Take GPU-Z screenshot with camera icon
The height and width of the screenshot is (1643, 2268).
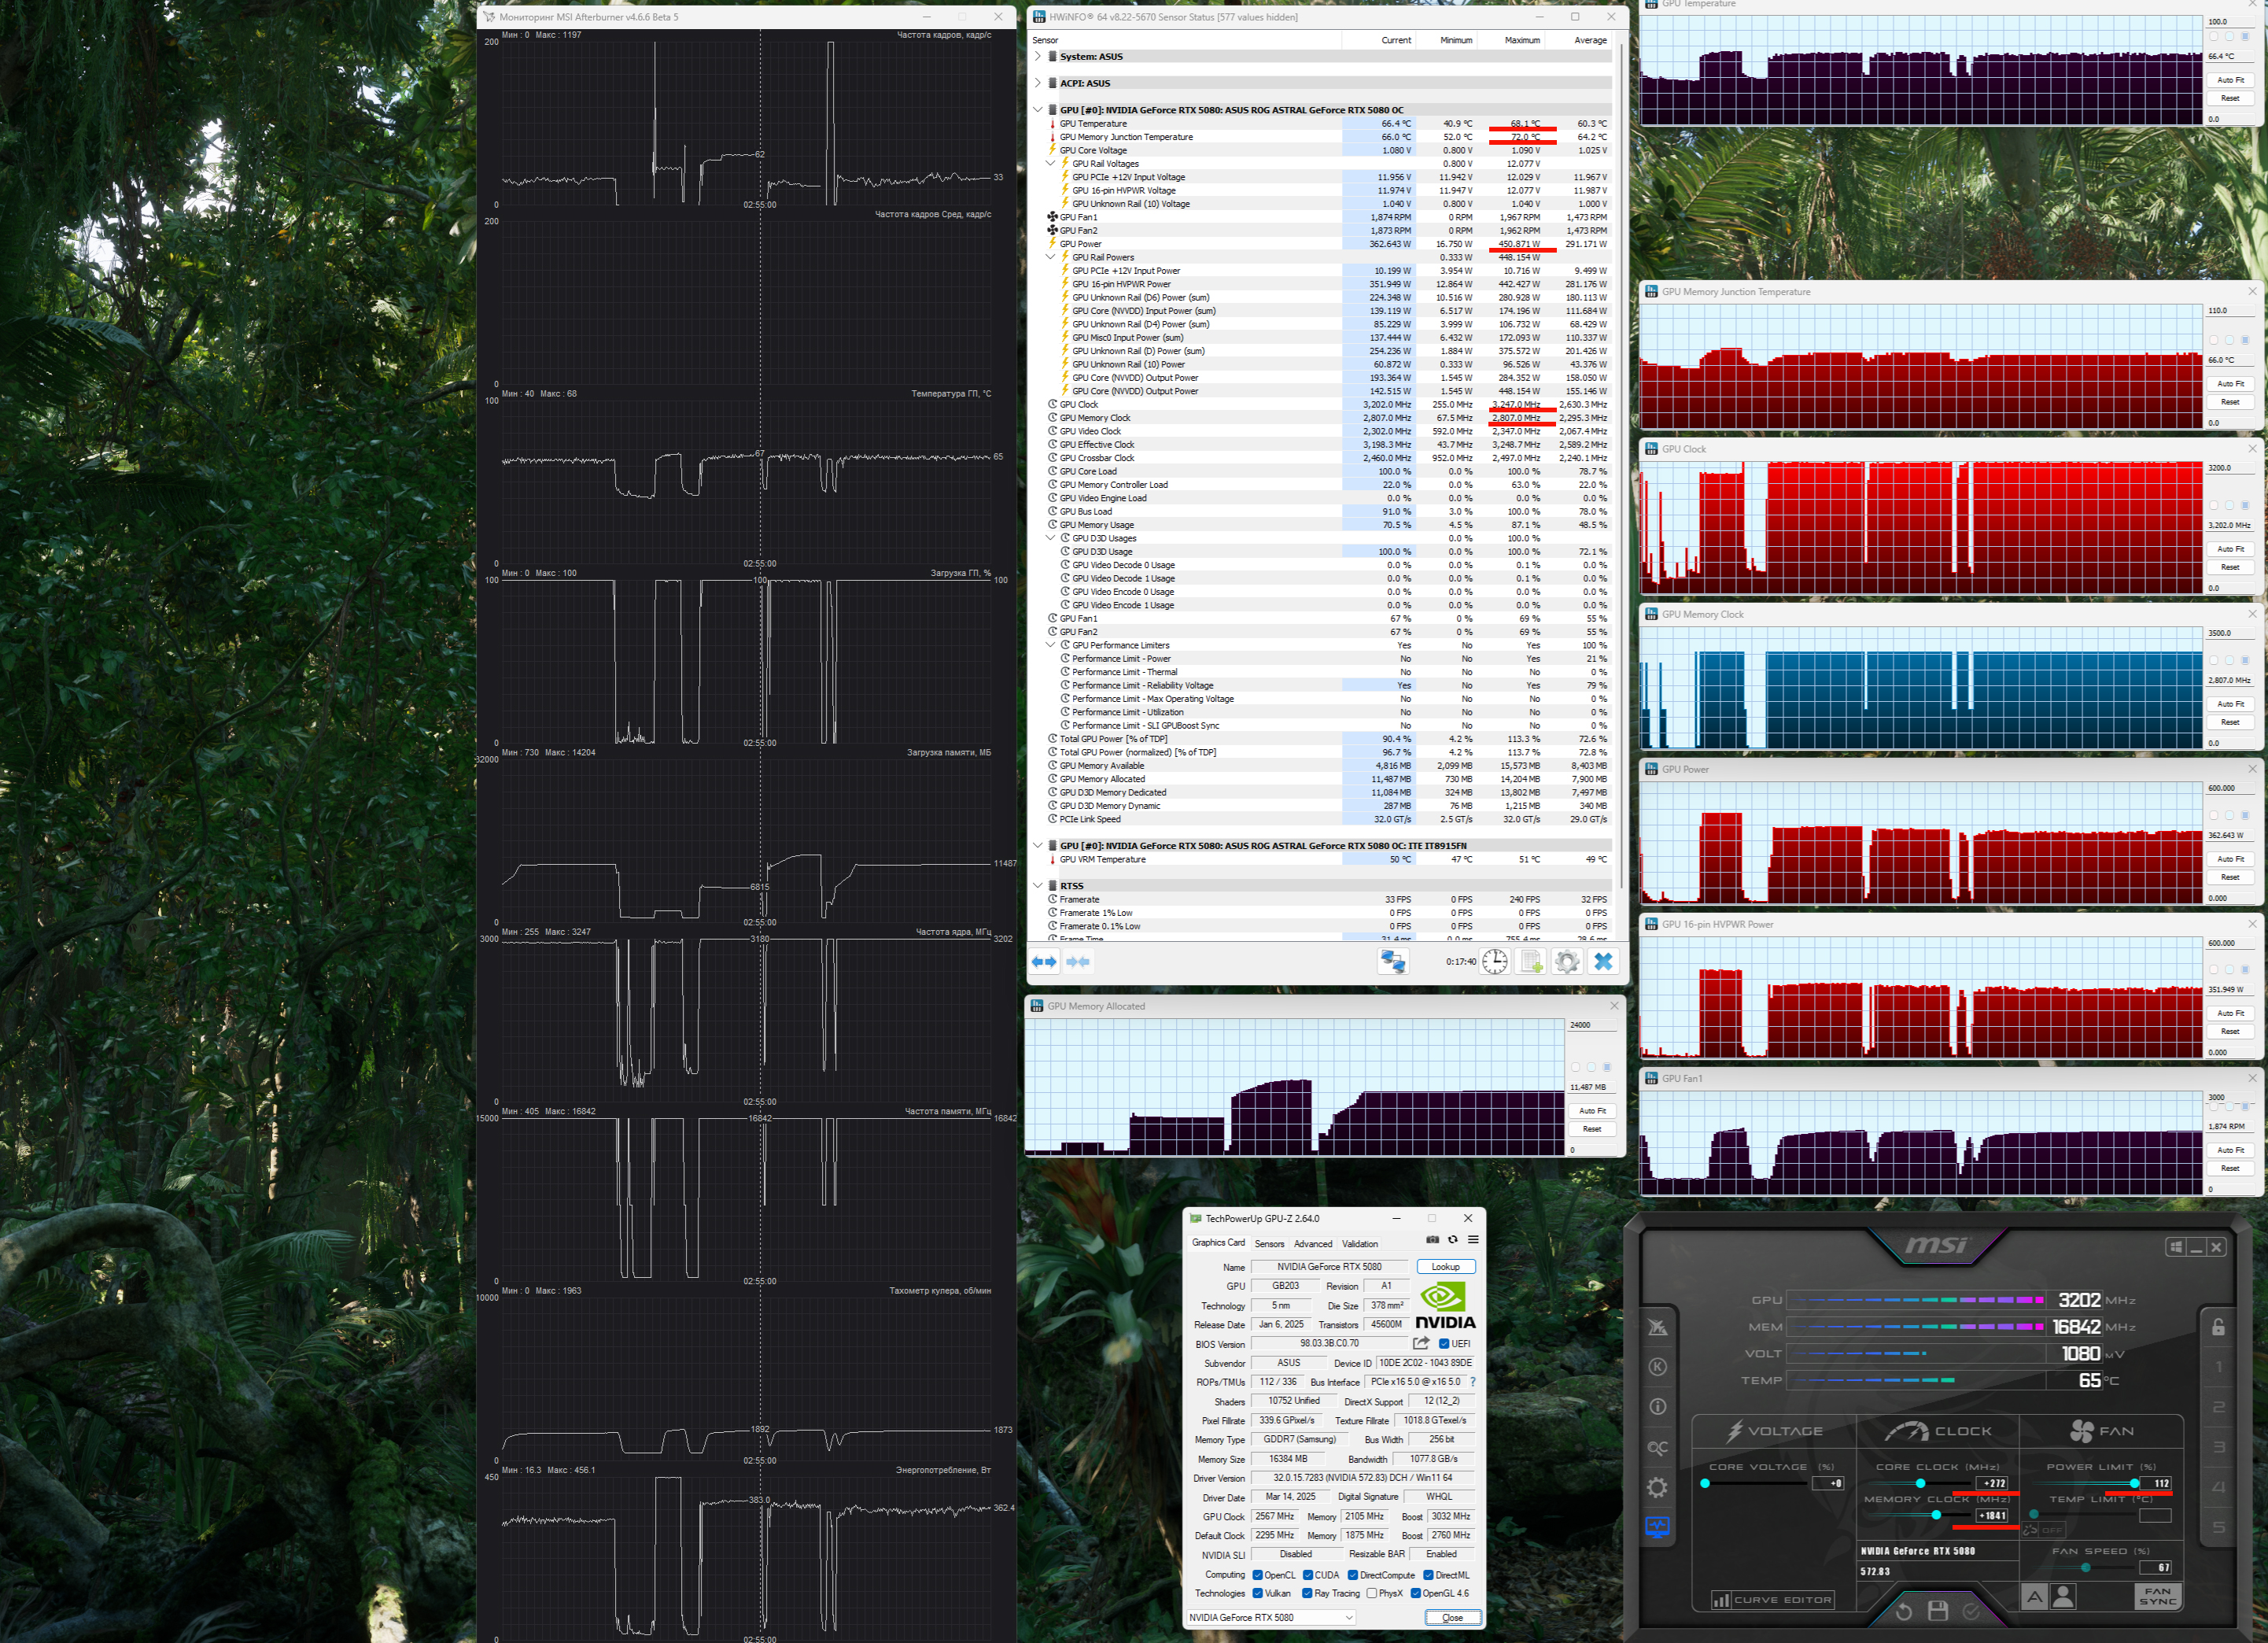[x=1432, y=1239]
